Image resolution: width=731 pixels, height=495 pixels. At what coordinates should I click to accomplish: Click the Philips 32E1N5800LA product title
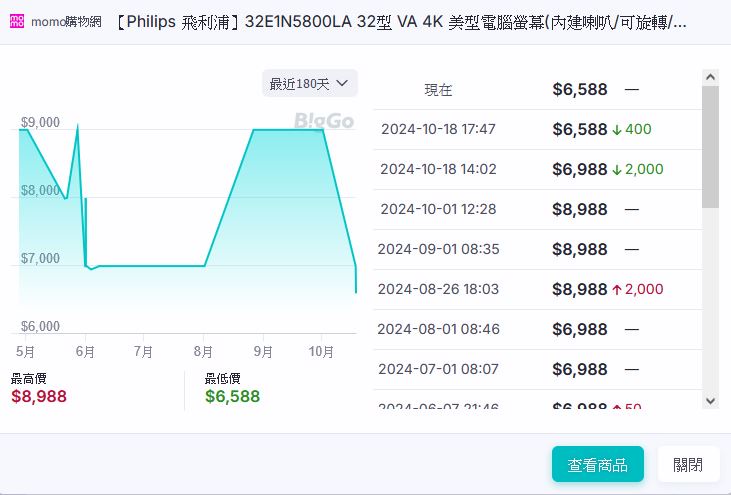pos(400,22)
